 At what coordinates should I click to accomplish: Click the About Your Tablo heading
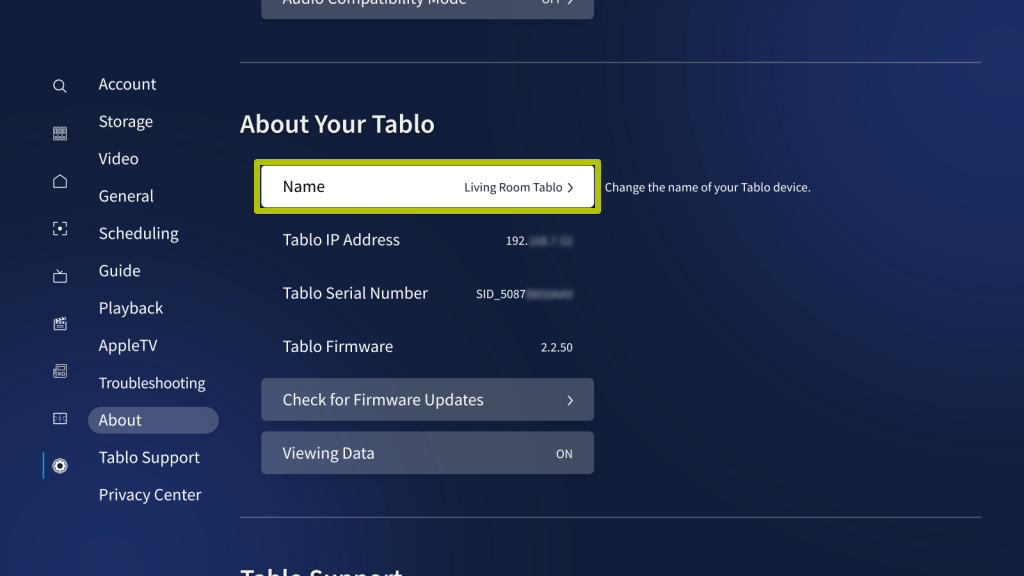(337, 124)
